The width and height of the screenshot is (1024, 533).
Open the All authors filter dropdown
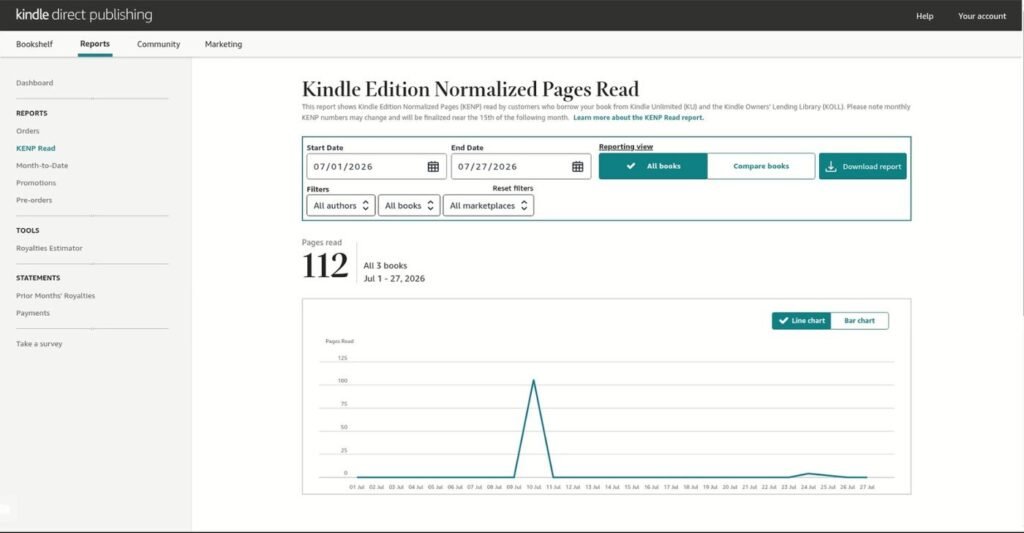[x=341, y=205]
